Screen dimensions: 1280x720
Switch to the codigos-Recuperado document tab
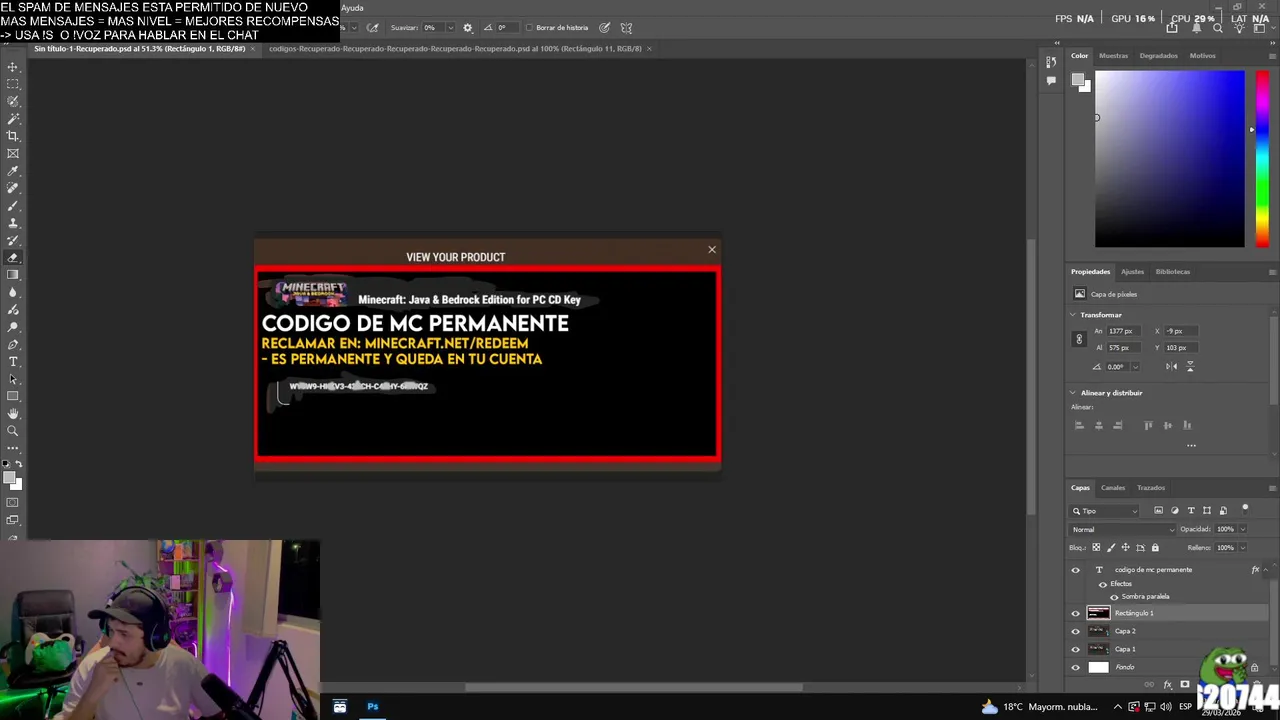coord(455,48)
